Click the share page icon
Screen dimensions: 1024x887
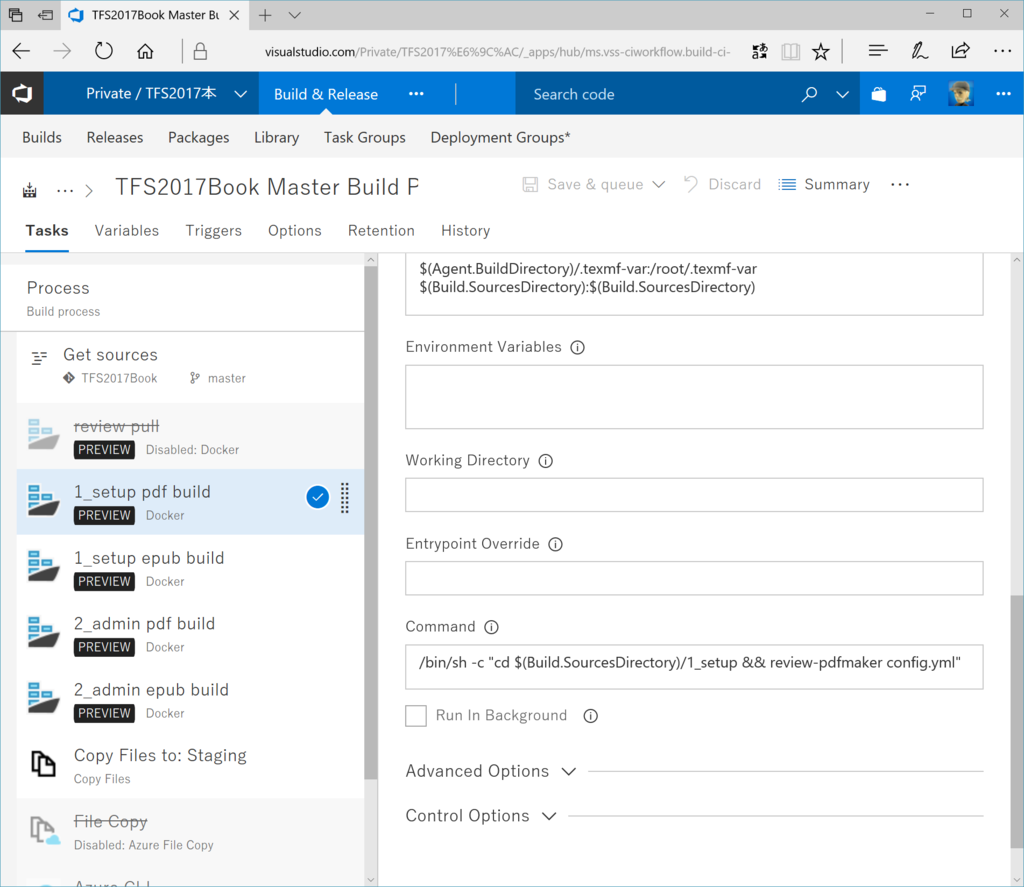click(961, 51)
